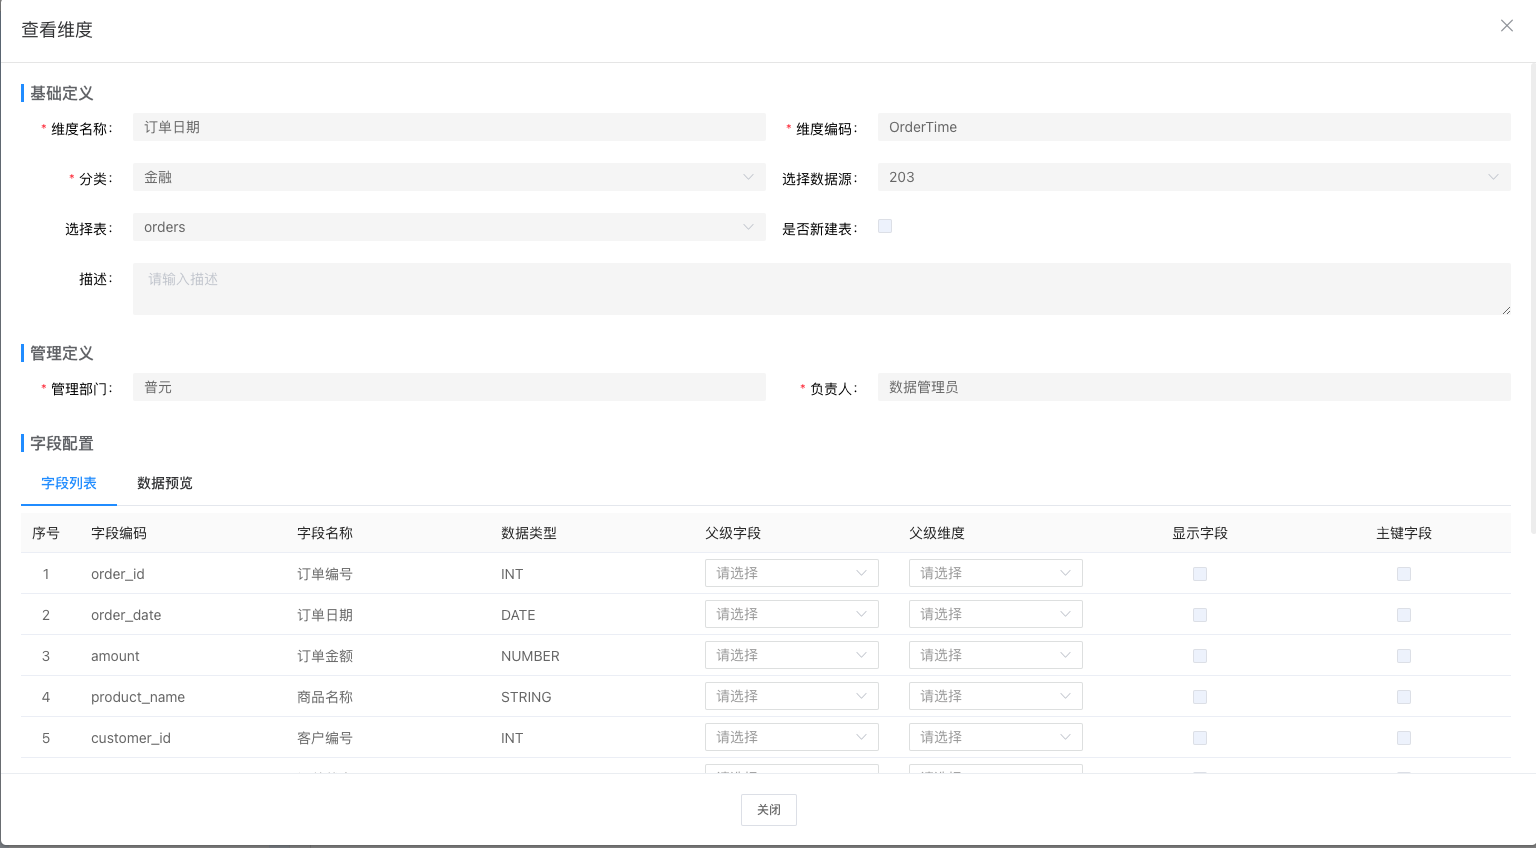Image resolution: width=1536 pixels, height=848 pixels.
Task: Open the 父级维度 dropdown for order_date row
Action: coord(994,614)
